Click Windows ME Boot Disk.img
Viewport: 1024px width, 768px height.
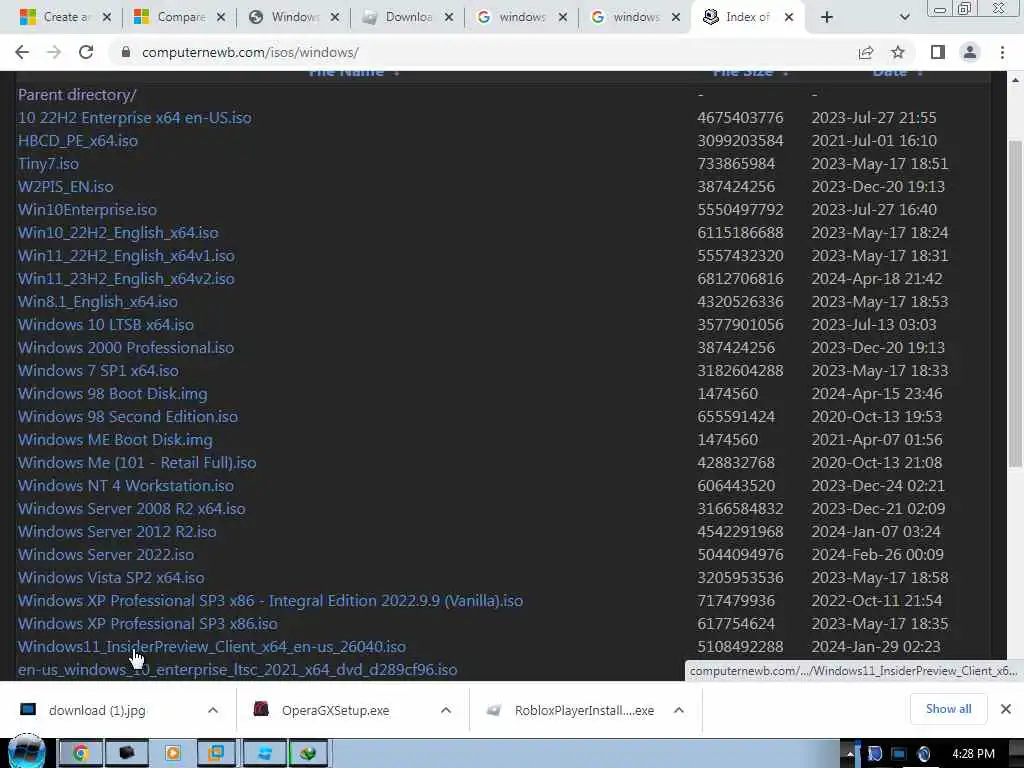click(115, 440)
